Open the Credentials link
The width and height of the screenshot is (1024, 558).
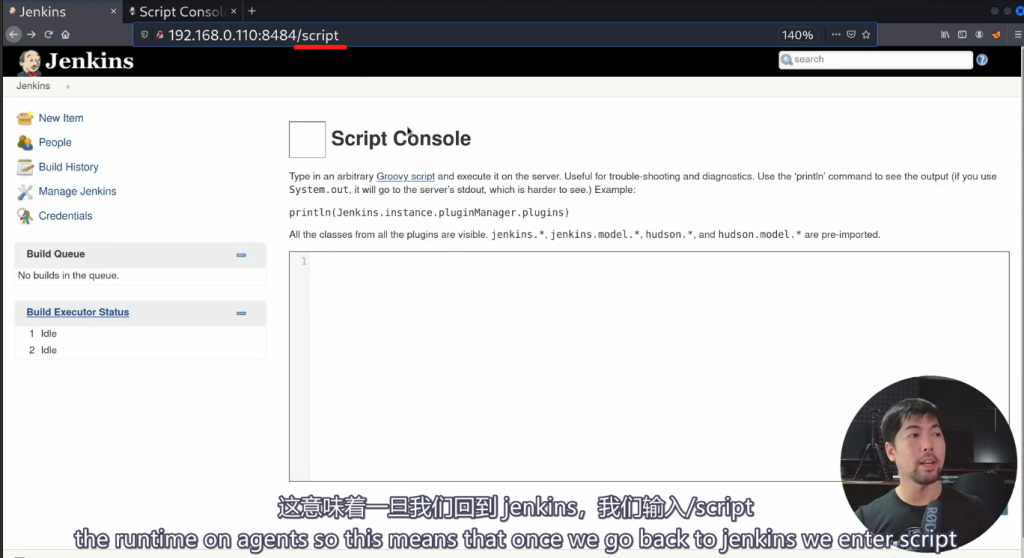point(65,216)
